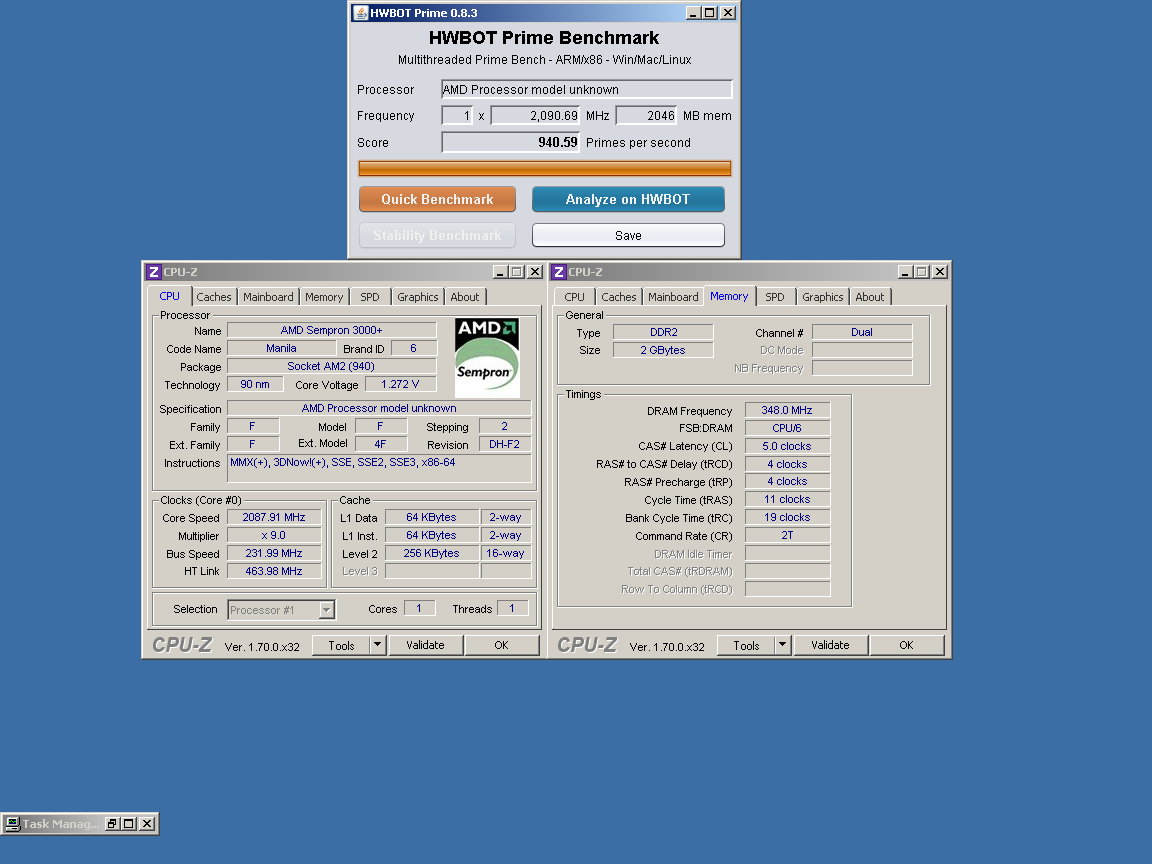Click OK in right CPU-Z
Screen dimensions: 1152x864
(907, 645)
